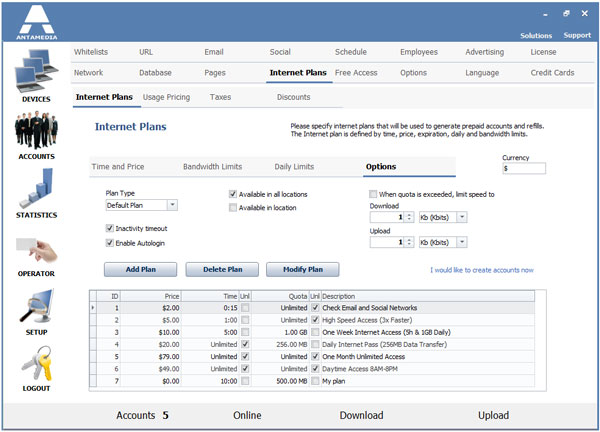Image resolution: width=600 pixels, height=432 pixels.
Task: Open the Pages tab
Action: click(x=215, y=73)
